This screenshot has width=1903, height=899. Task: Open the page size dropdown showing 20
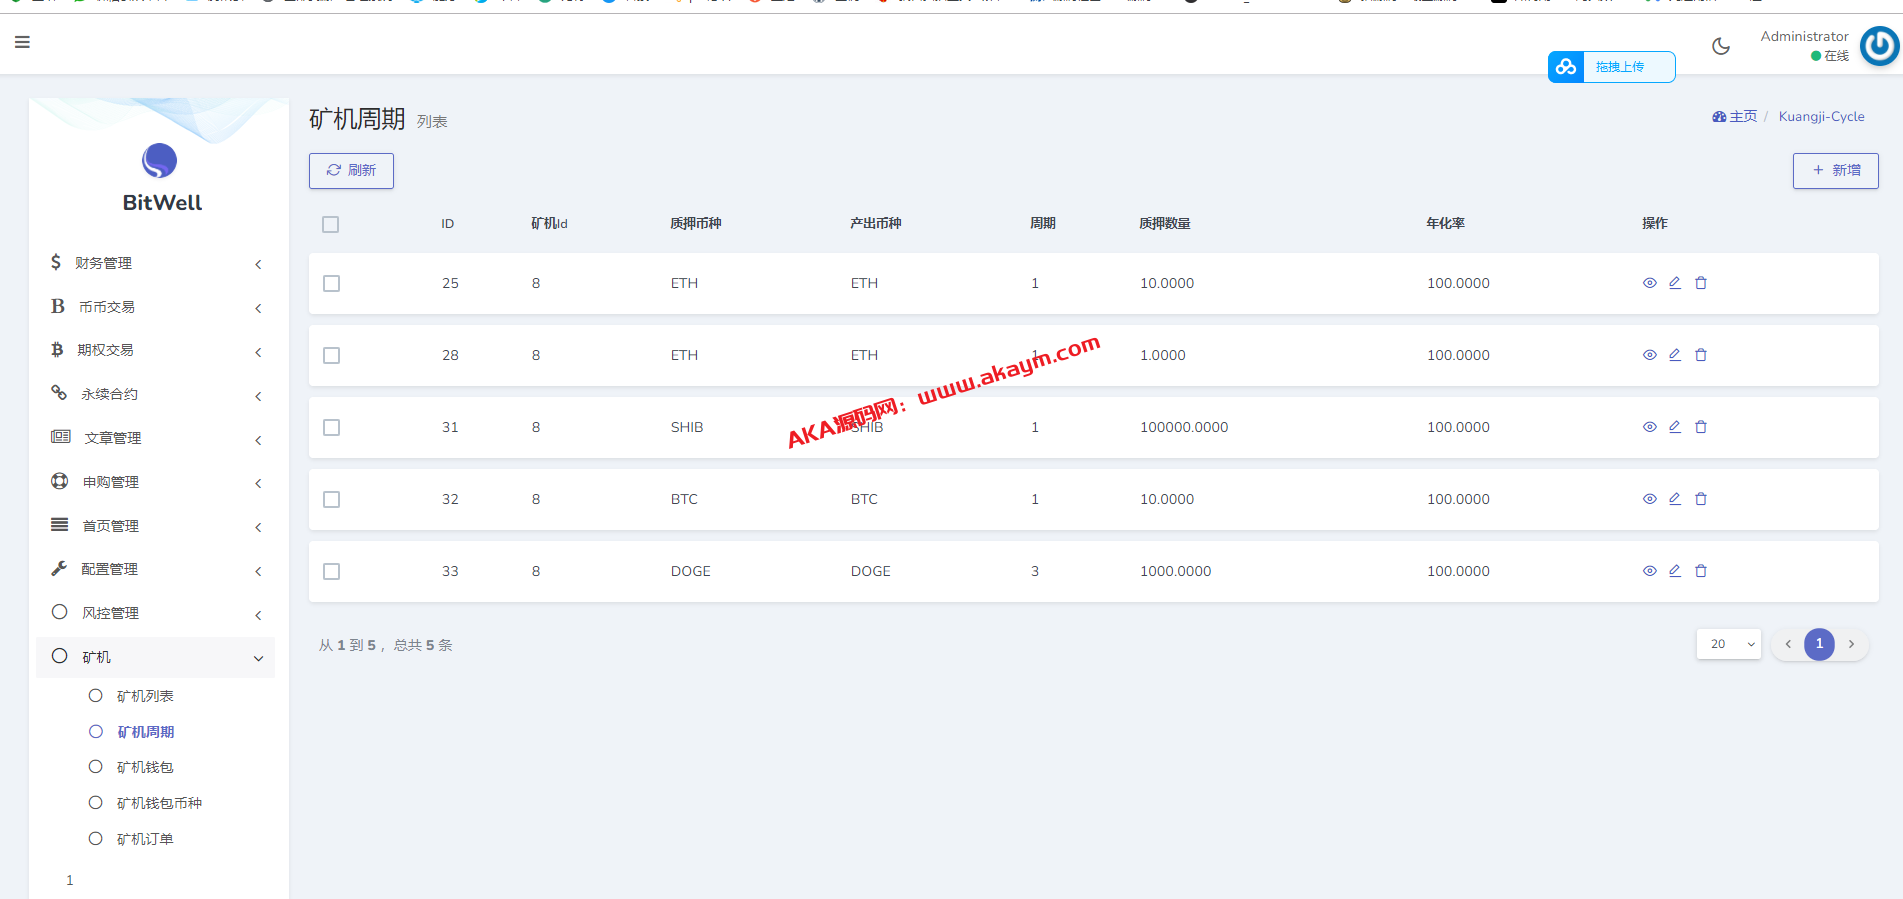[1729, 644]
